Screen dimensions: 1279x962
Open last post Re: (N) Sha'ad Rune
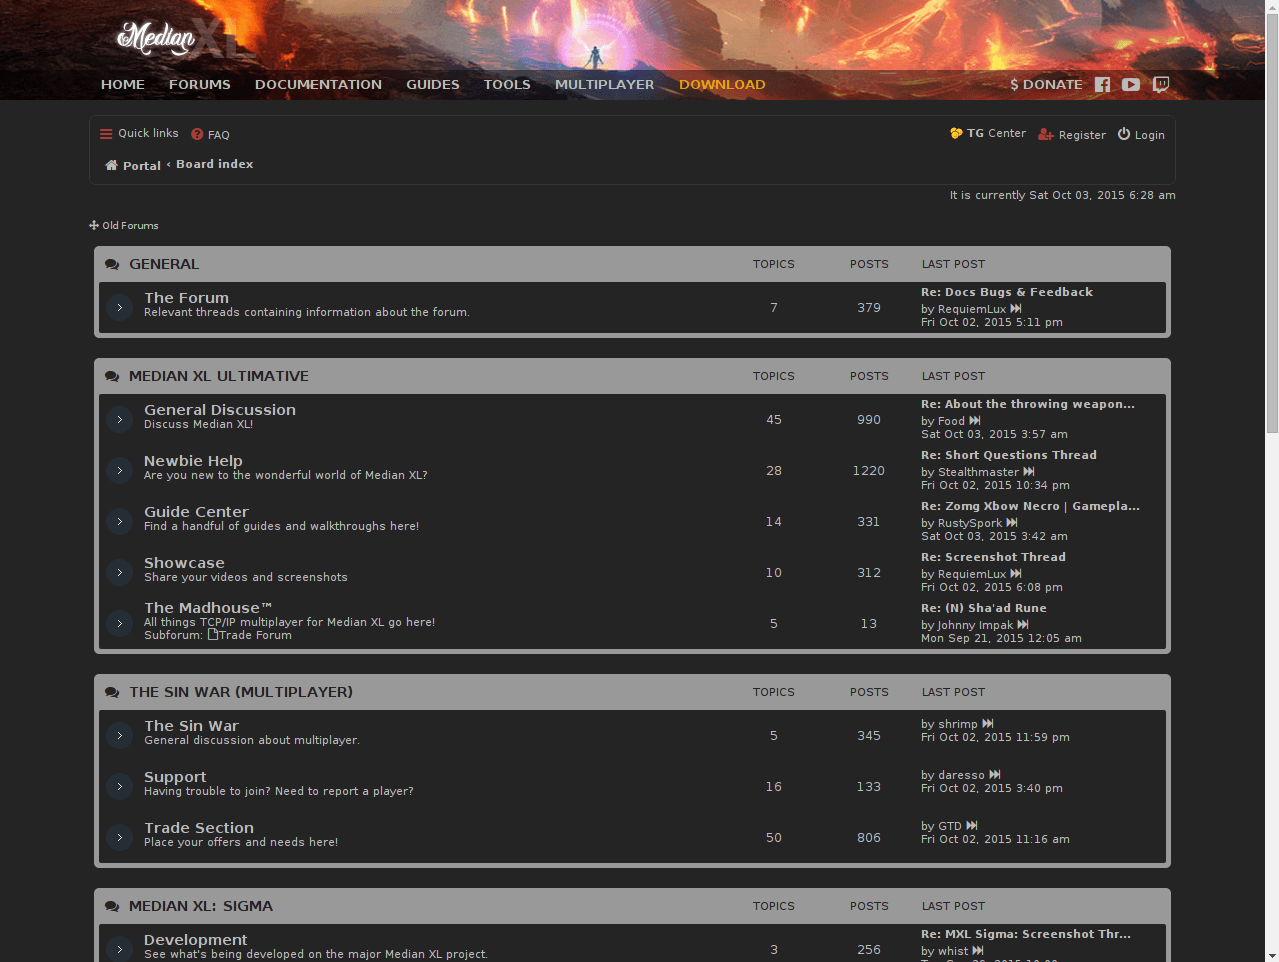click(x=984, y=608)
